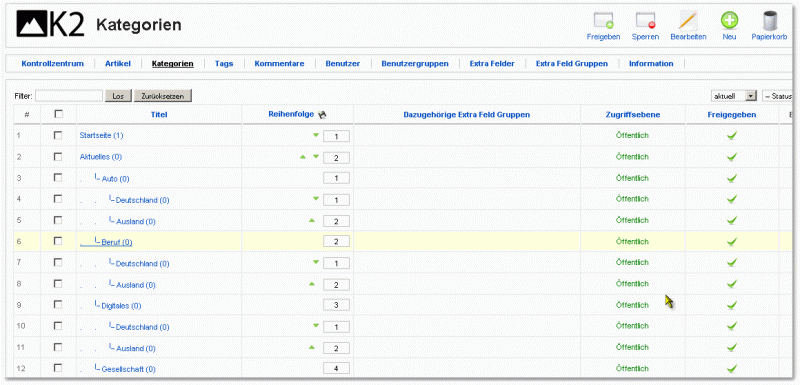
Task: Open the Status filter dropdown
Action: pos(778,96)
